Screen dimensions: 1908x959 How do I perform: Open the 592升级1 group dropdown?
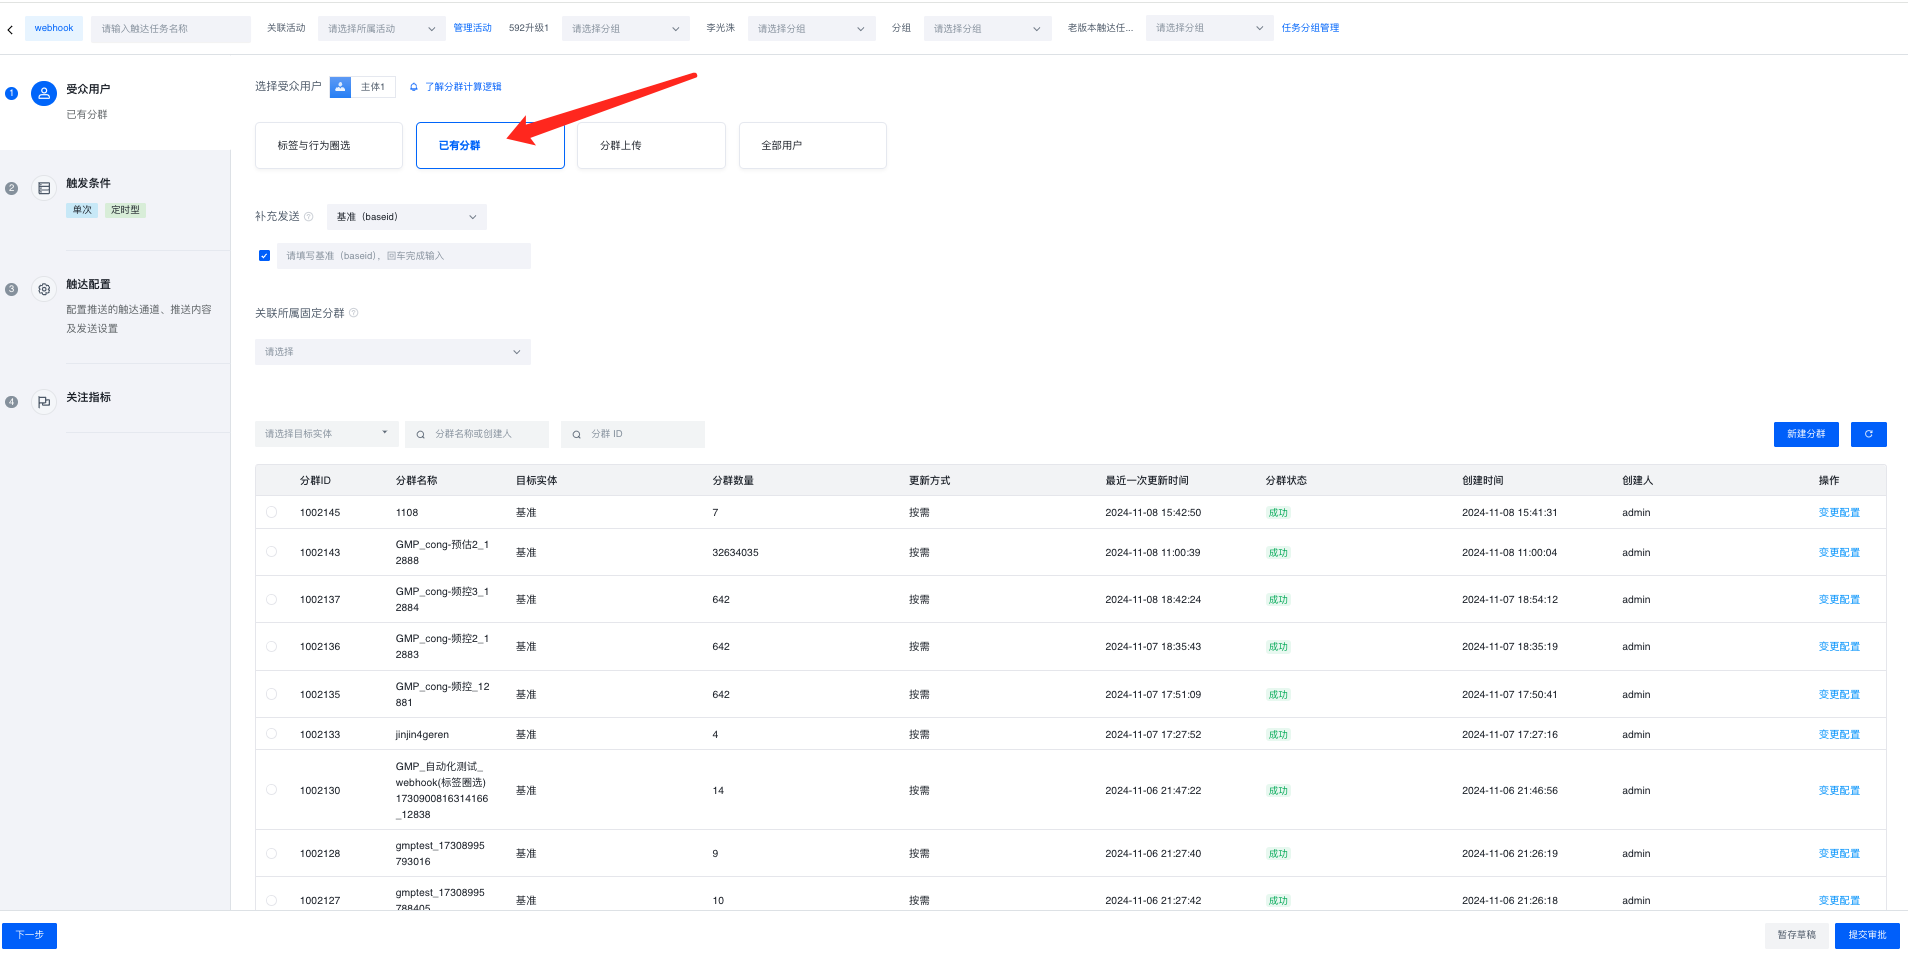[x=626, y=29]
